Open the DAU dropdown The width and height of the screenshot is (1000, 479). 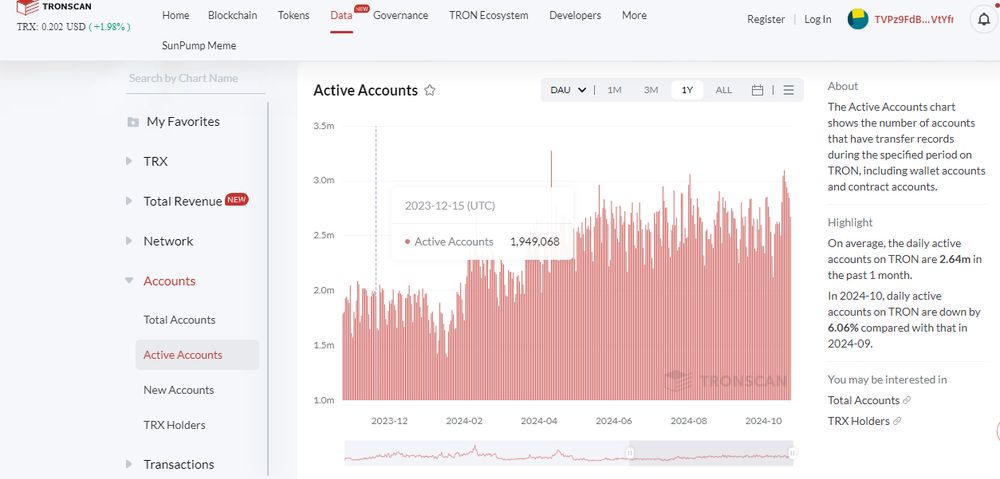(x=568, y=90)
